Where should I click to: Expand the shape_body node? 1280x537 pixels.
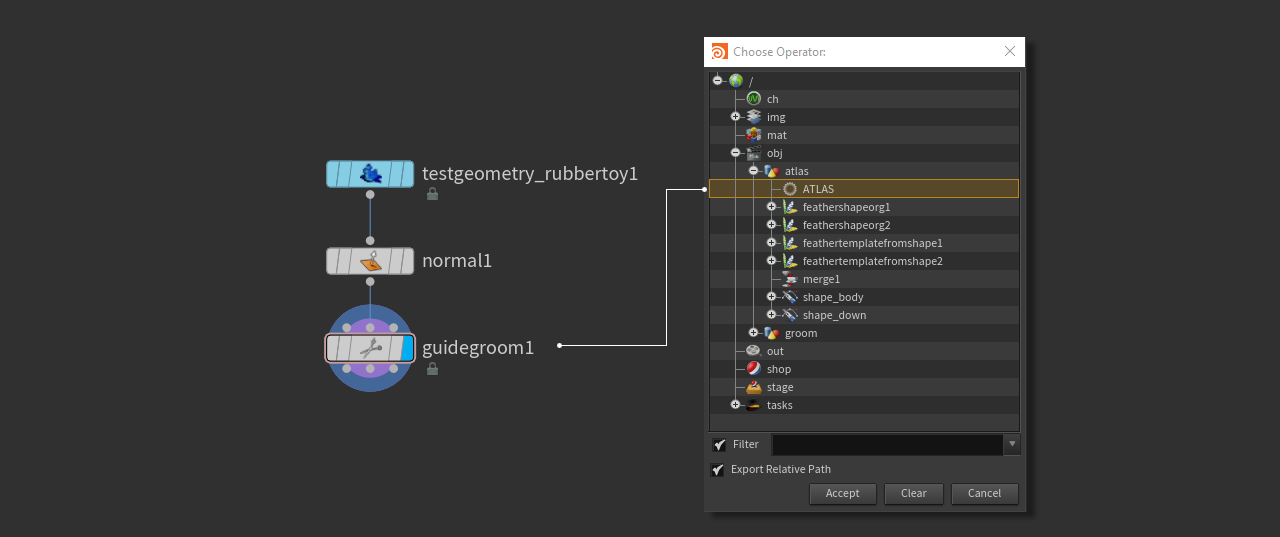coord(772,297)
